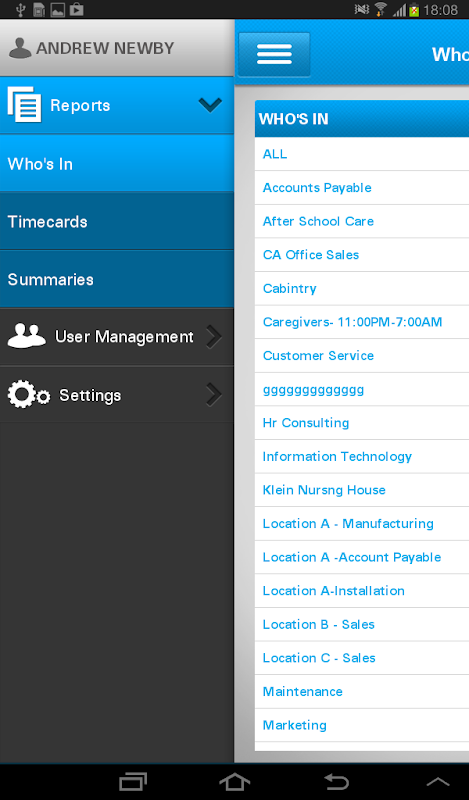Tap the Settings gears icon
The height and width of the screenshot is (800, 469).
[x=29, y=394]
